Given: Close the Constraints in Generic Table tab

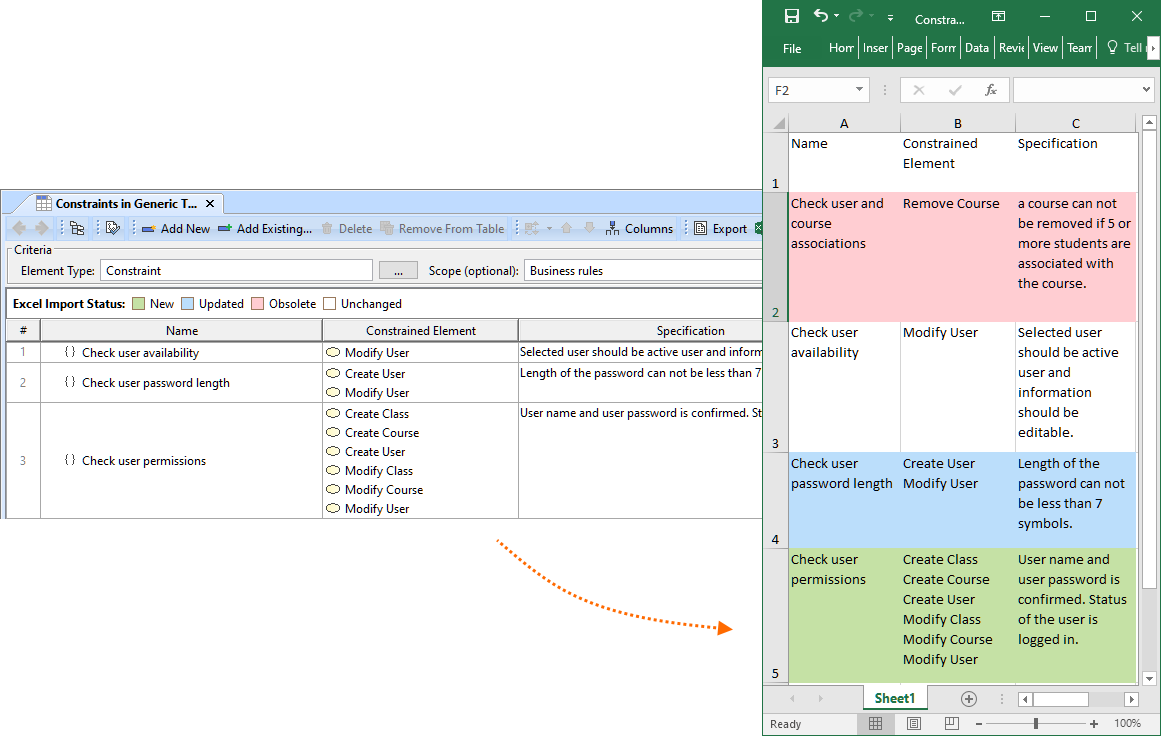Looking at the screenshot, I should 210,203.
